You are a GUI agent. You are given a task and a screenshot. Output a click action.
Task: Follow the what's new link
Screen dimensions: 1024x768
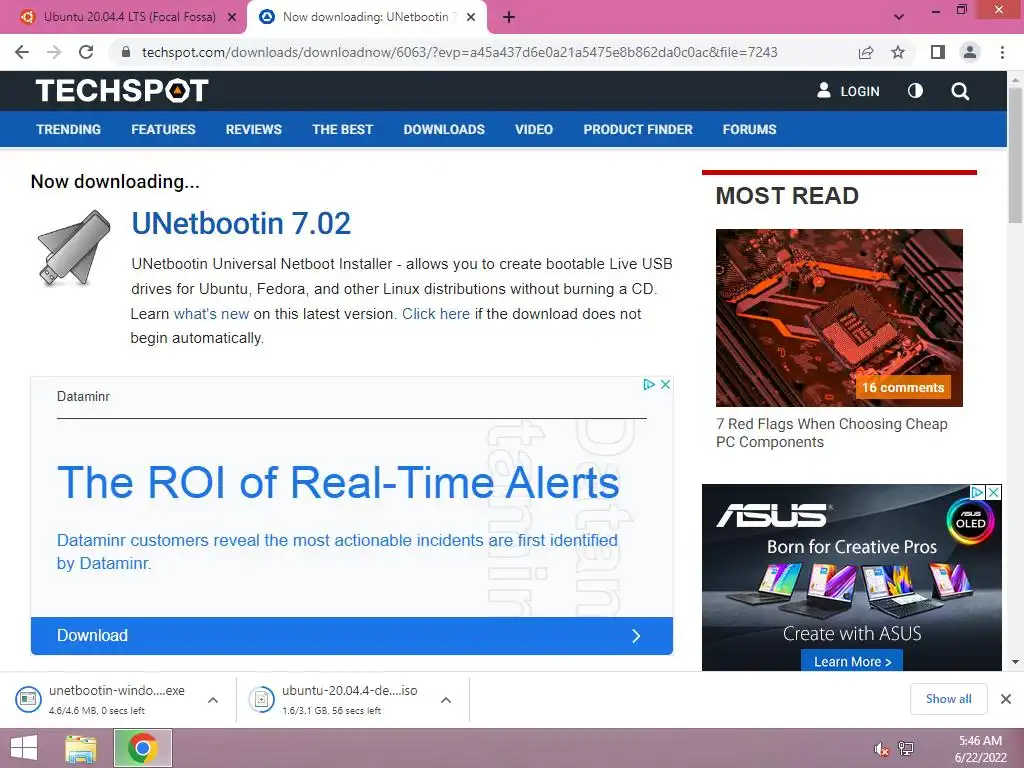coord(212,313)
